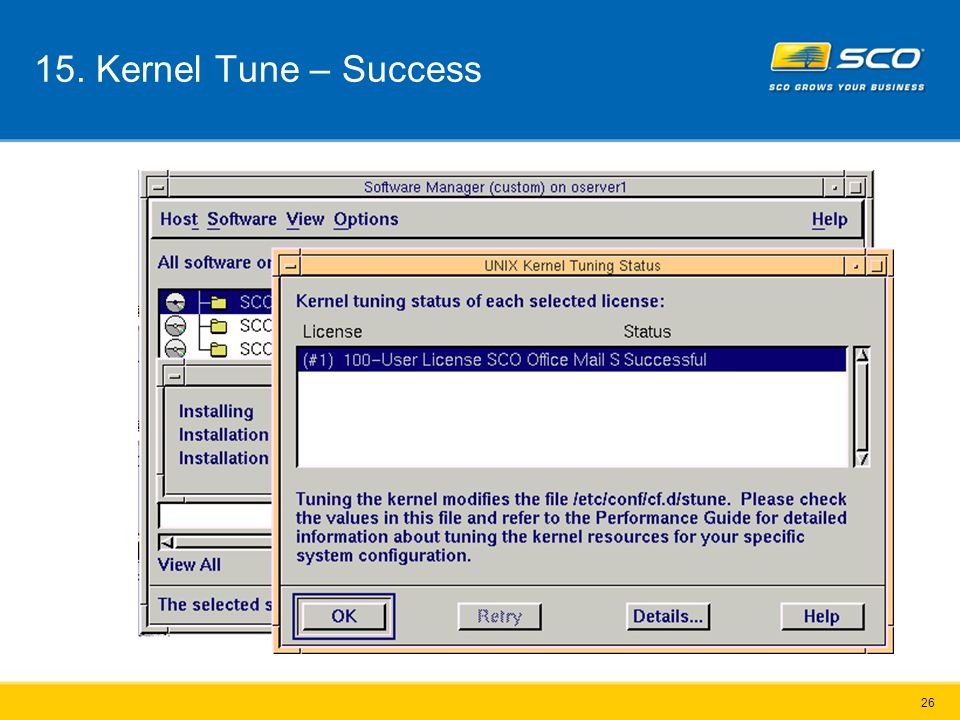Image resolution: width=960 pixels, height=720 pixels.
Task: Click the folder icon in highlighted SCO row
Action: point(219,302)
